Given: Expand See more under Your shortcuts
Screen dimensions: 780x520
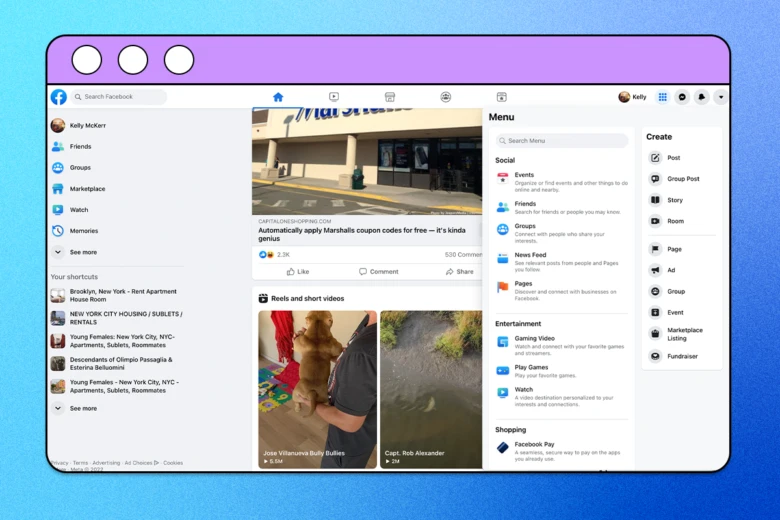Looking at the screenshot, I should pyautogui.click(x=74, y=408).
